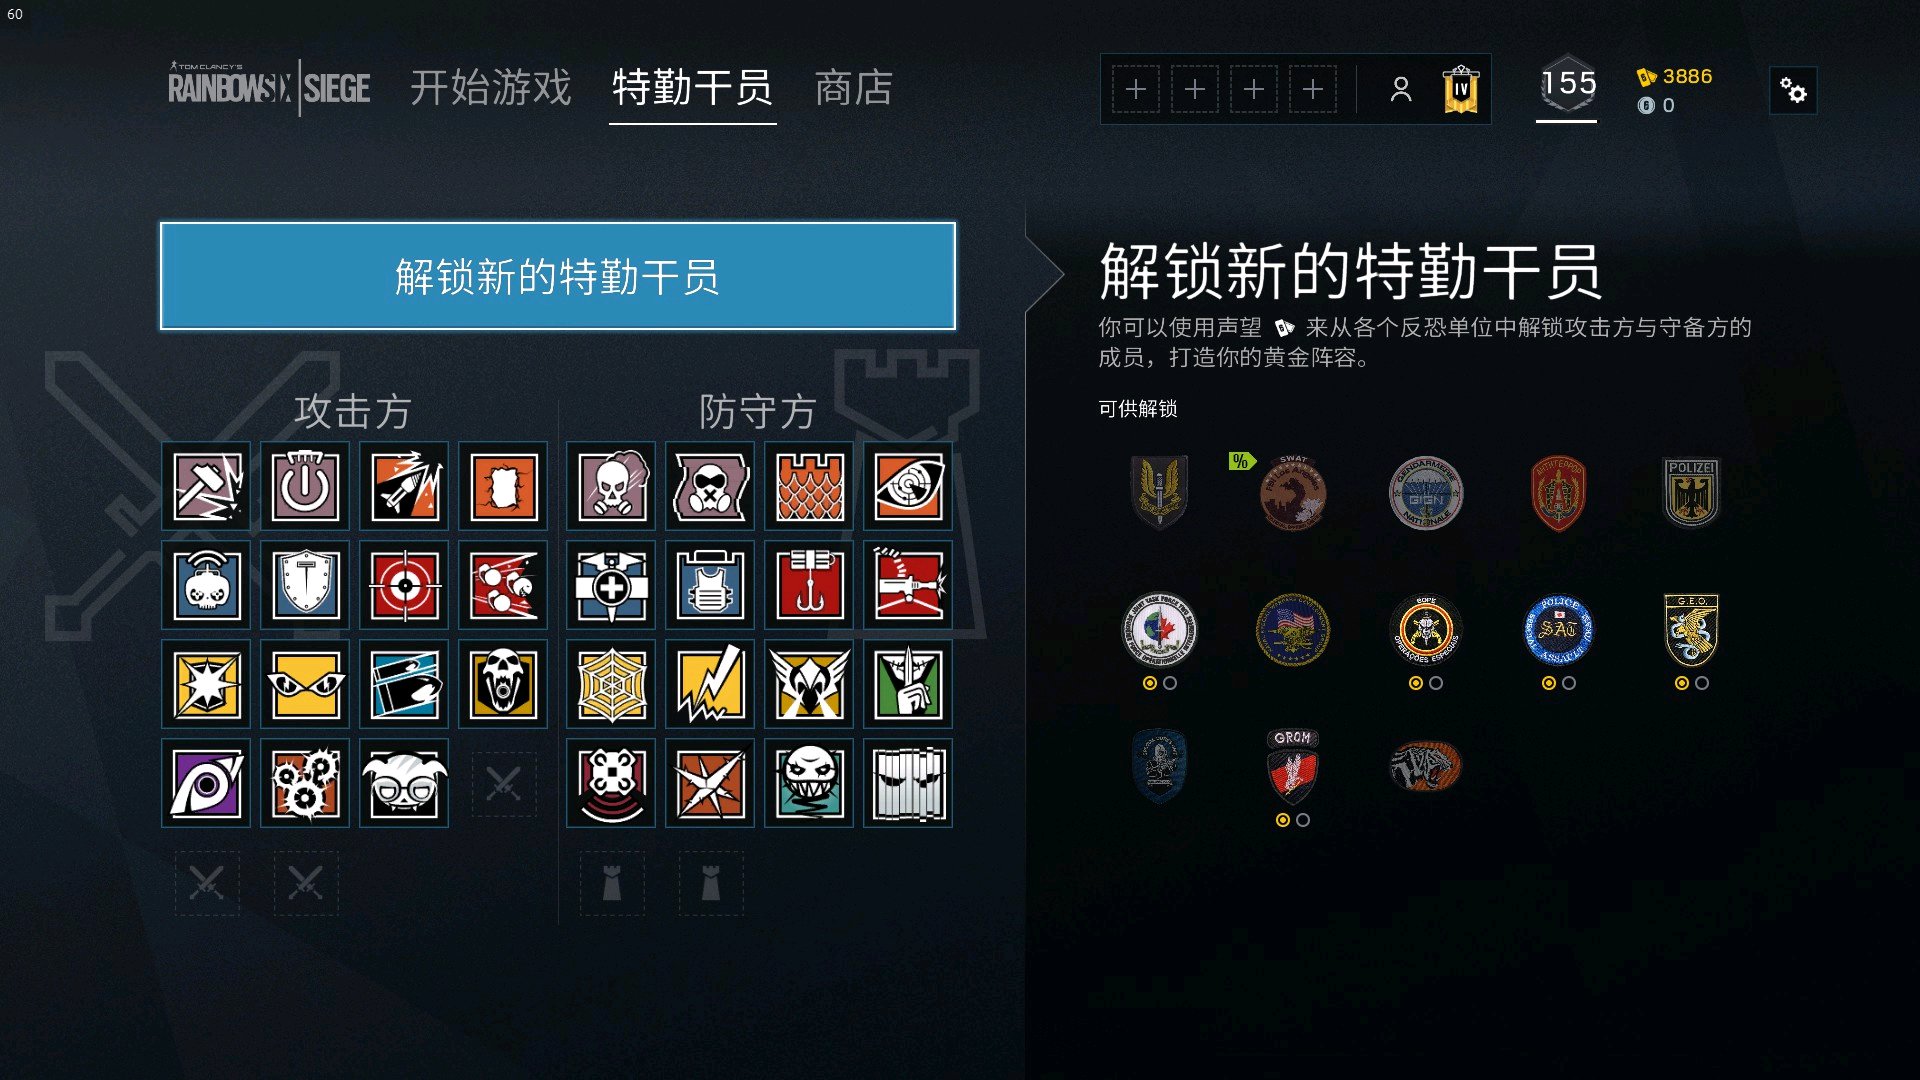Select the Kapkan hook trap operator icon

click(x=809, y=586)
